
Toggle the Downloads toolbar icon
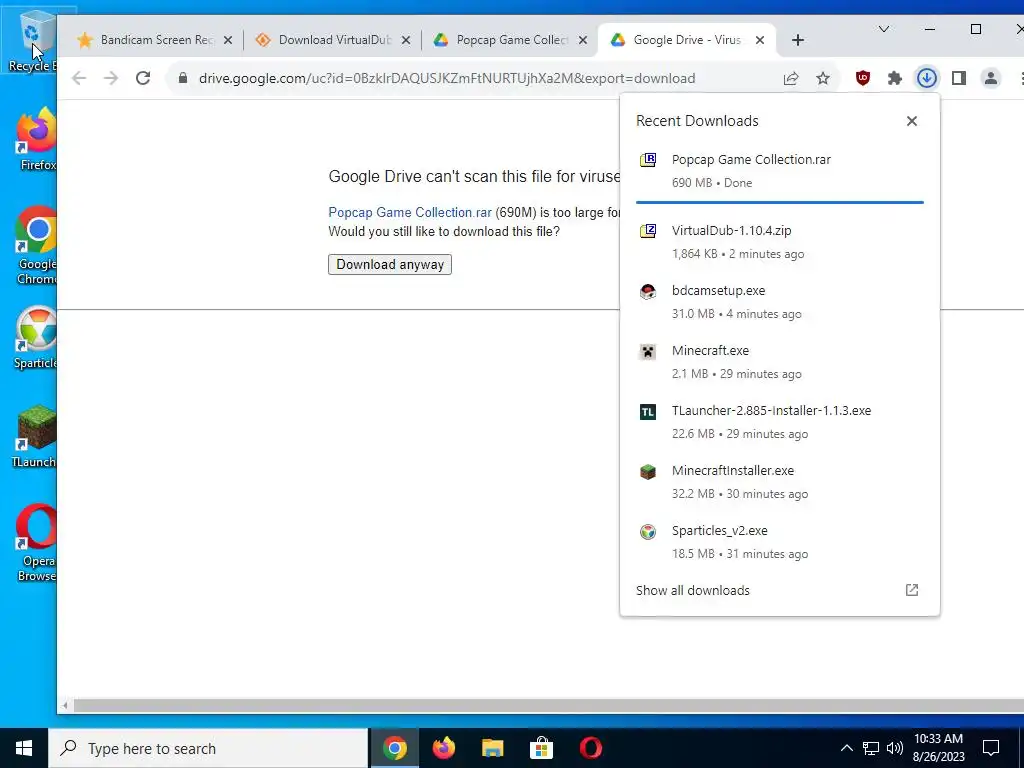tap(927, 78)
